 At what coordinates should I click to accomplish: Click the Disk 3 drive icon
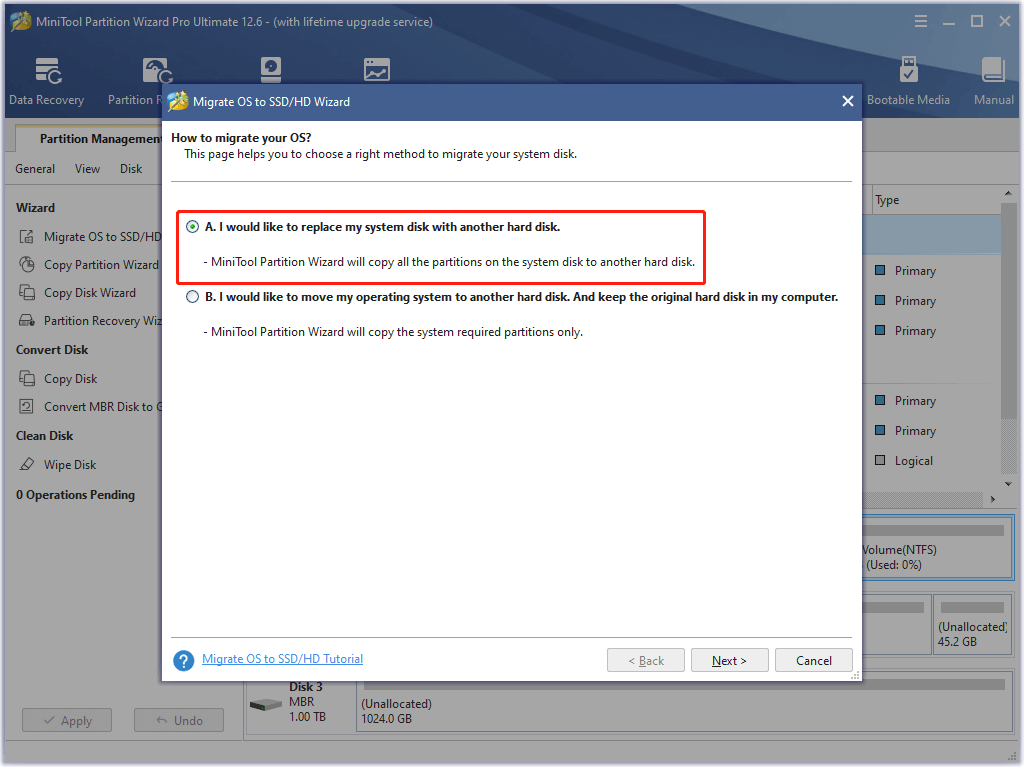pyautogui.click(x=265, y=705)
